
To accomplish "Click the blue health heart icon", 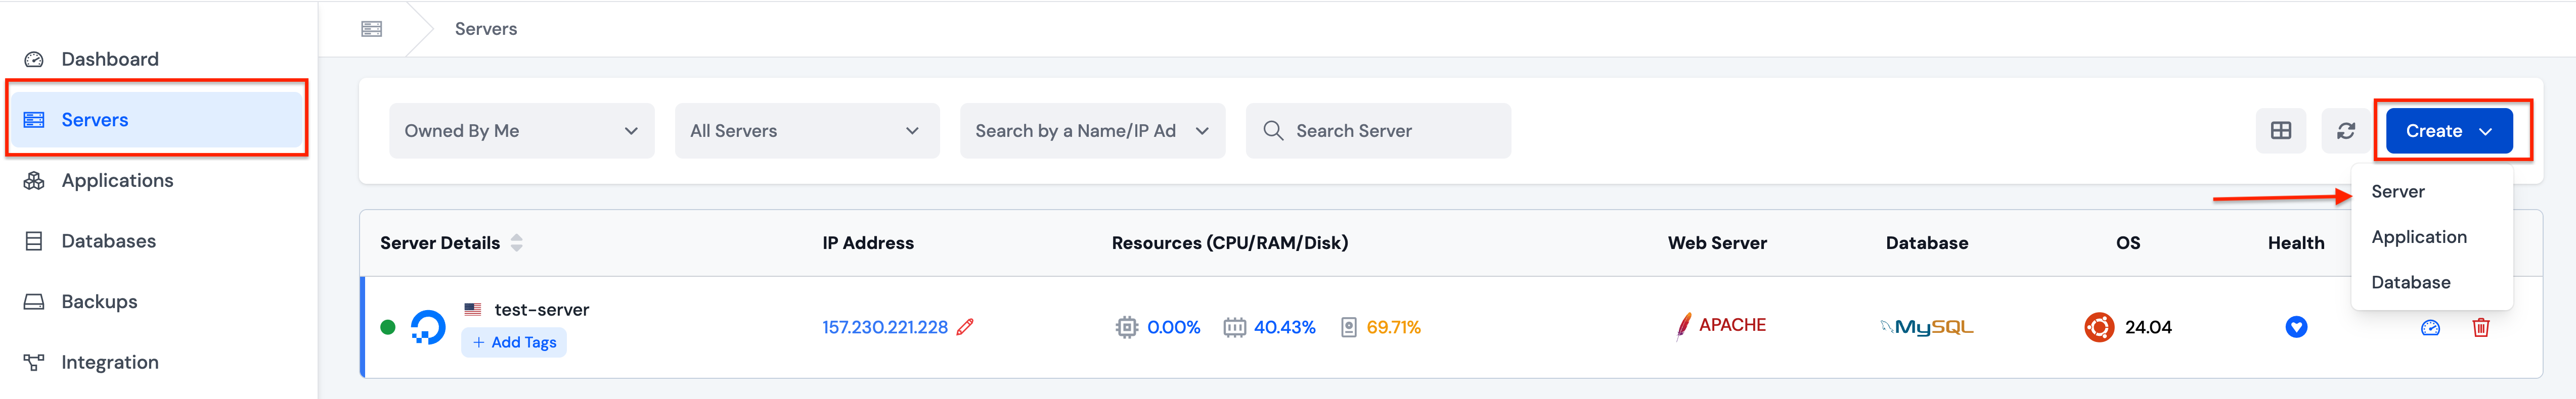I will pyautogui.click(x=2296, y=327).
